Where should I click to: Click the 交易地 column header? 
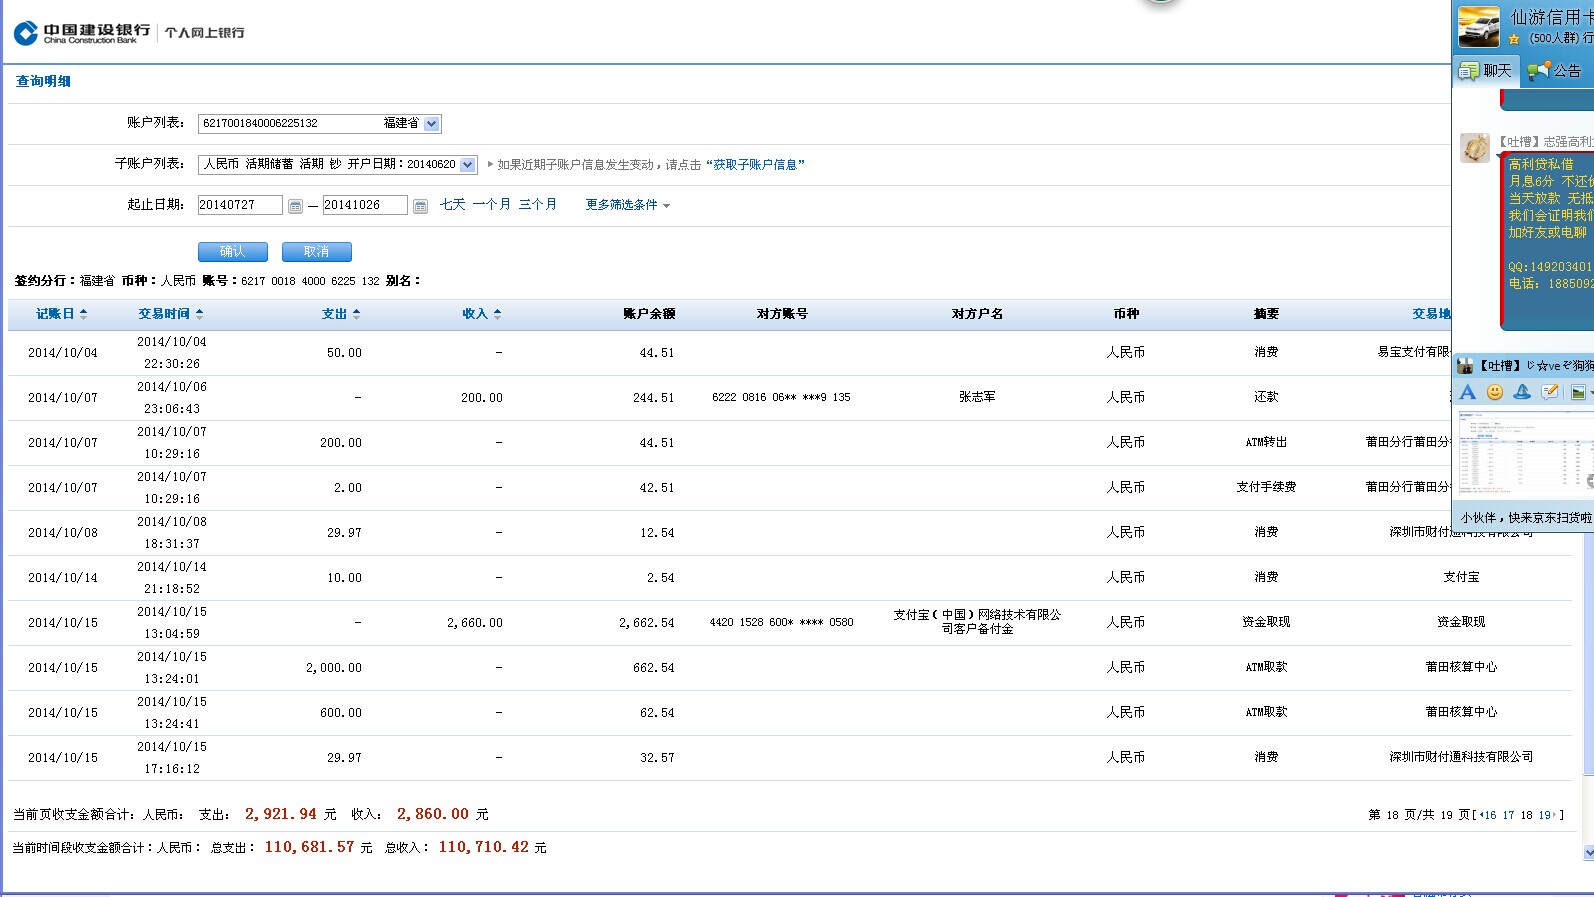[1431, 314]
